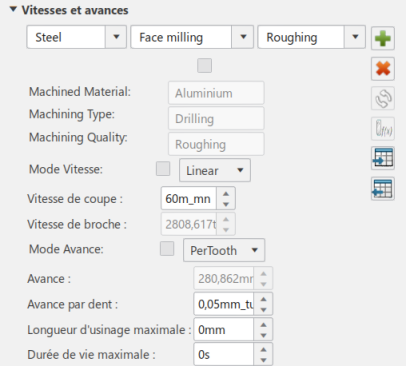This screenshot has width=406, height=366.
Task: Collapse the Vitesses et avances section
Action: pos(13,9)
